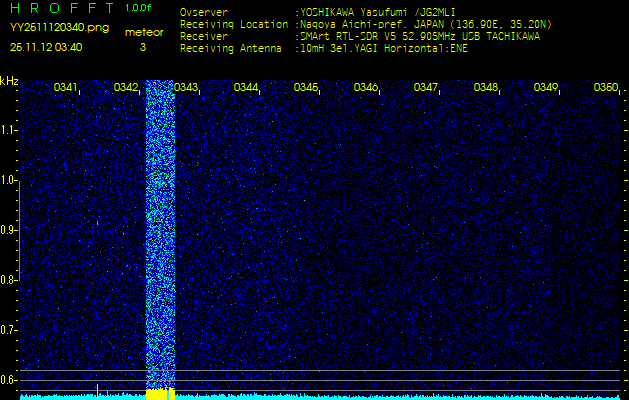Click the 0345 time marker
Screen dimensions: 629x400
(x=305, y=87)
